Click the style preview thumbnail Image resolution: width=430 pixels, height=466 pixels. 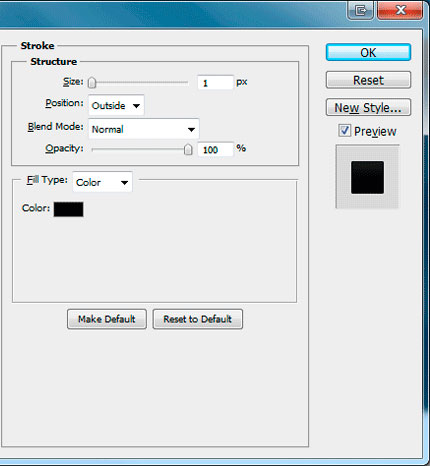(367, 177)
